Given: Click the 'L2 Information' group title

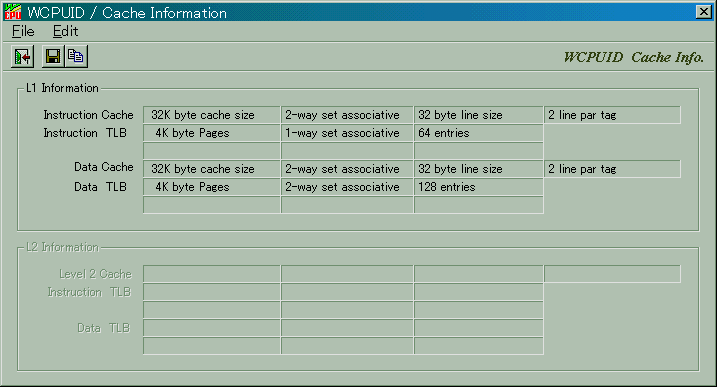Looking at the screenshot, I should pyautogui.click(x=63, y=247).
